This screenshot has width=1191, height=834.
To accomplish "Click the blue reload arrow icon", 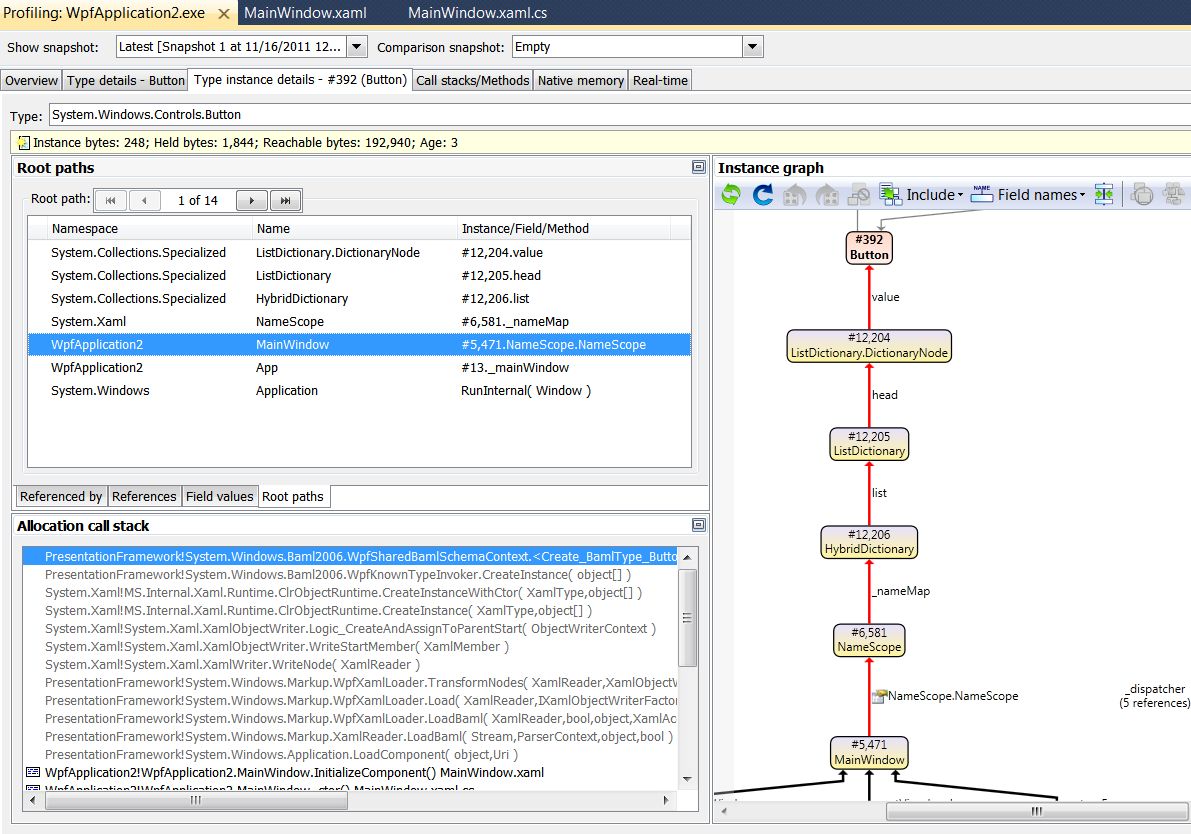I will (x=763, y=195).
